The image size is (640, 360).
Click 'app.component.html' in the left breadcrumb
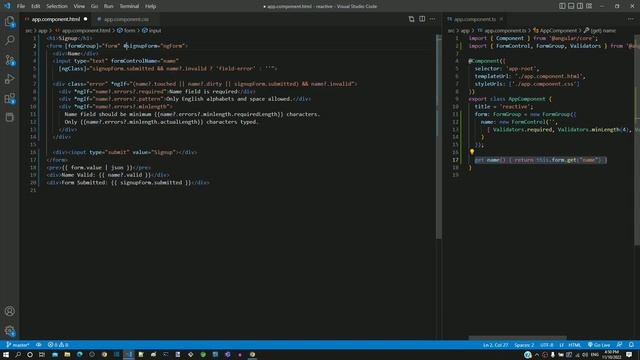86,31
